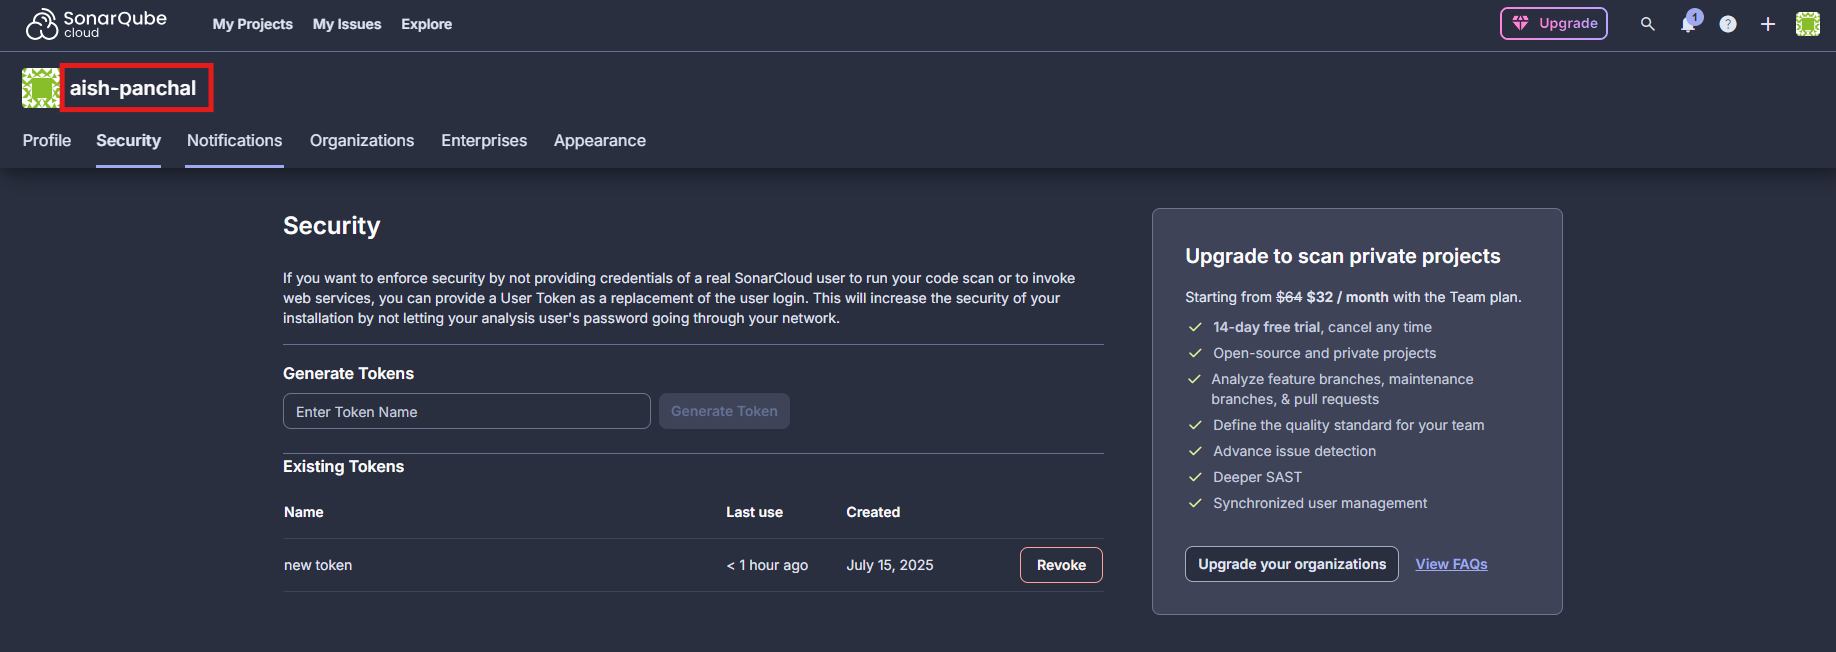This screenshot has width=1836, height=652.
Task: Click the 'July 15, 2025' created date
Action: [x=890, y=565]
